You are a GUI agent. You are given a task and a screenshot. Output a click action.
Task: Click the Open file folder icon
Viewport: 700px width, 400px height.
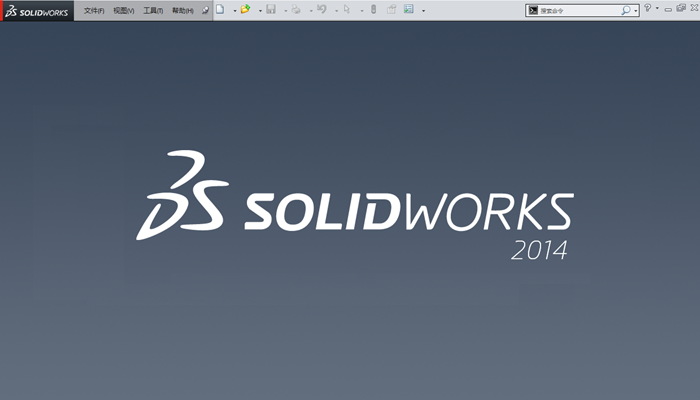246,9
